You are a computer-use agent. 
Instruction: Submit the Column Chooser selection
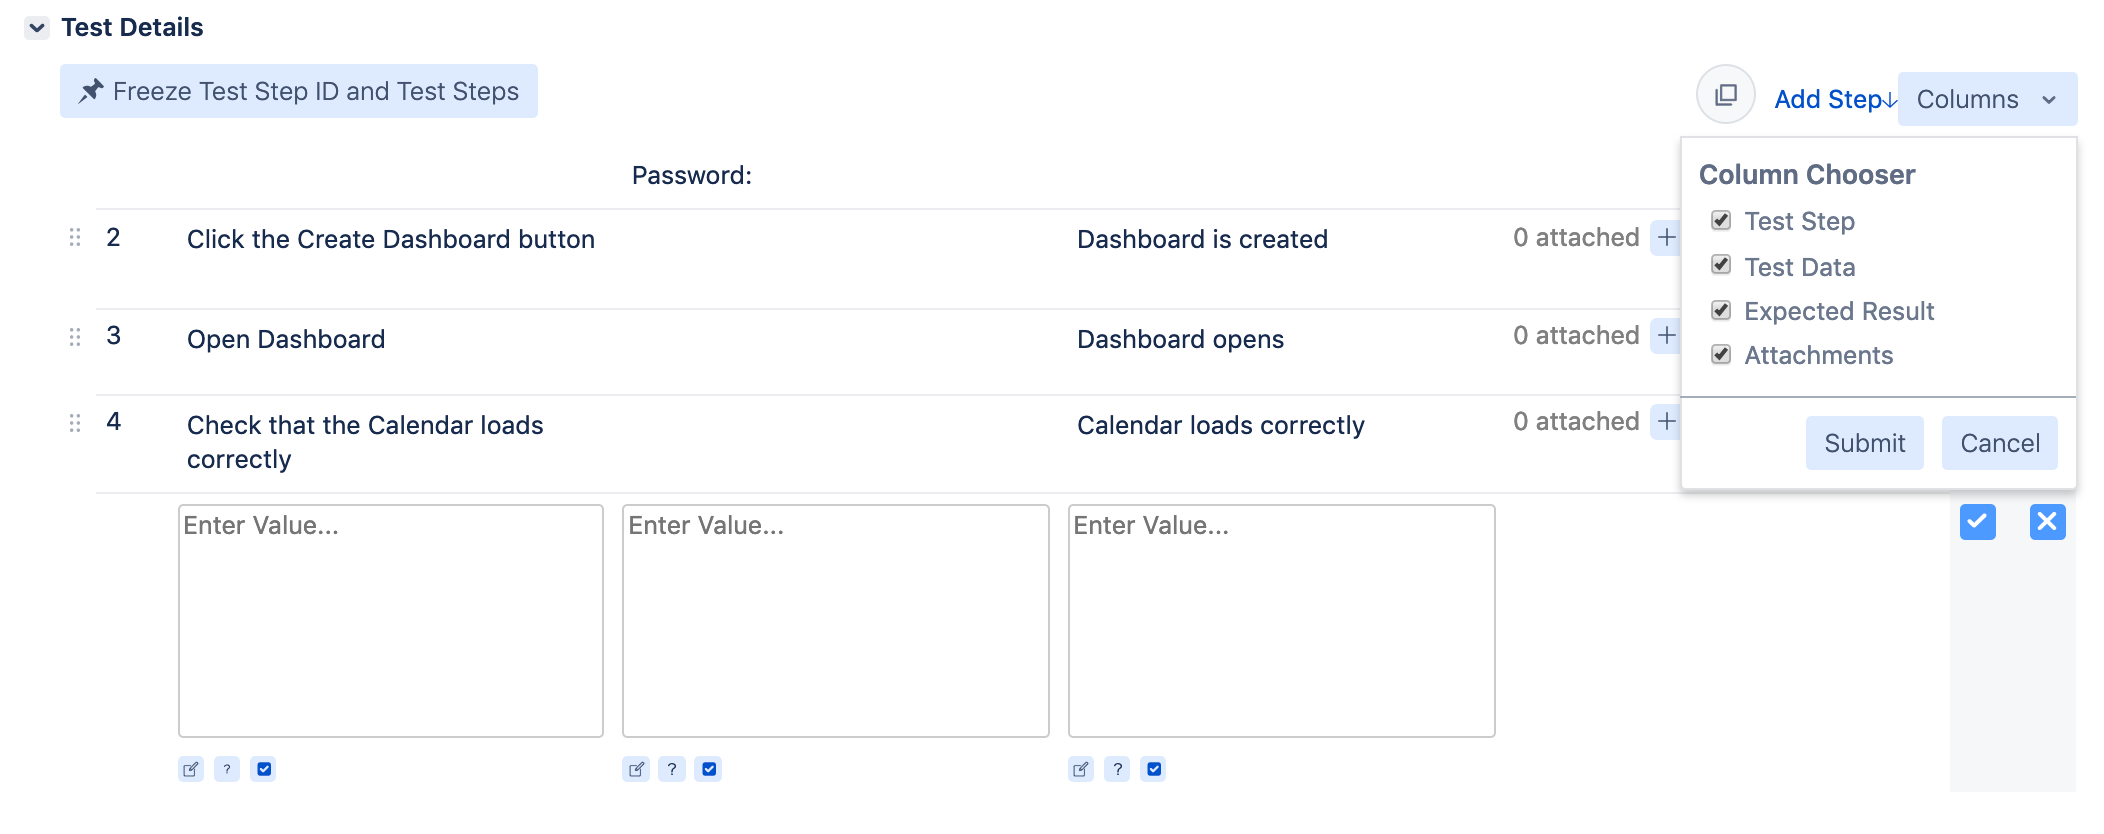[x=1864, y=443]
